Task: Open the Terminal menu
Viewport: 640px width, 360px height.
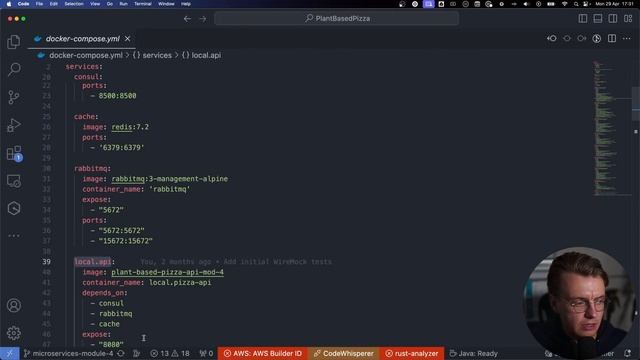Action: tap(142, 4)
